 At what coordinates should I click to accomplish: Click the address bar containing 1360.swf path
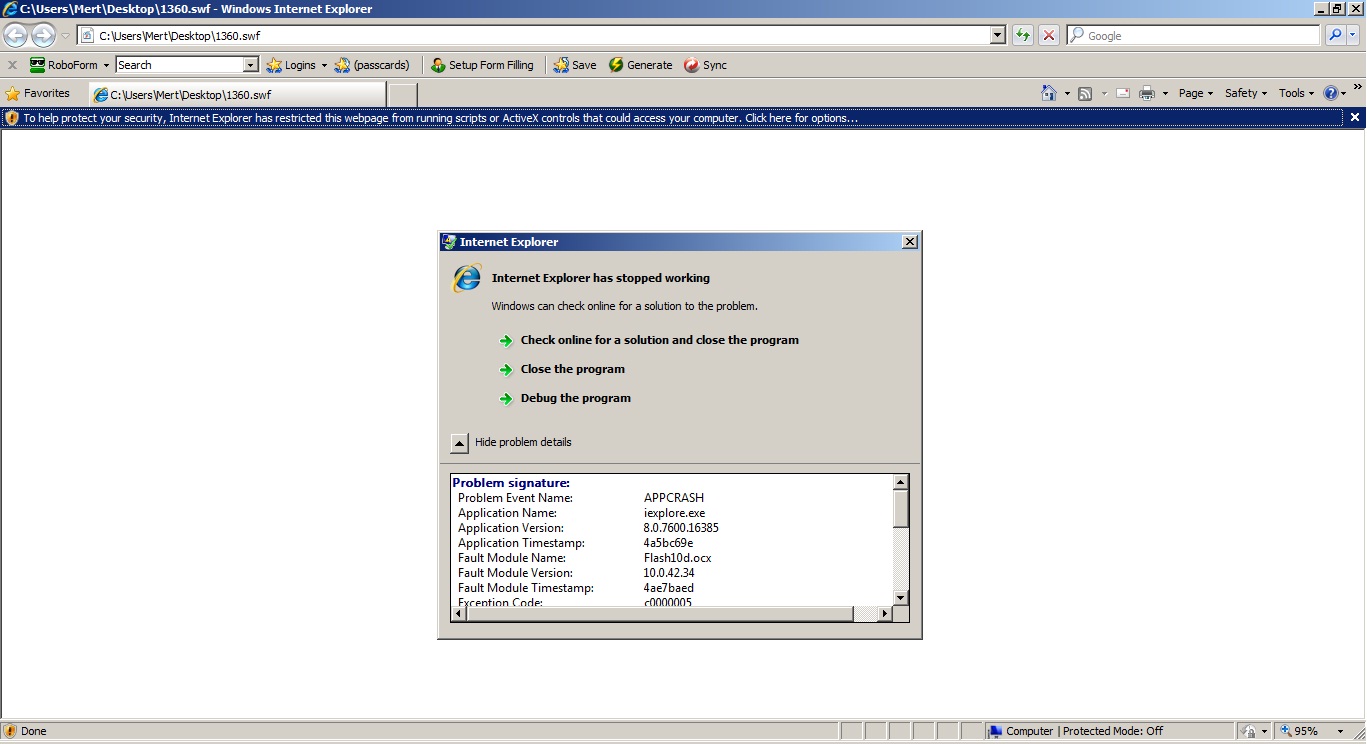tap(534, 36)
